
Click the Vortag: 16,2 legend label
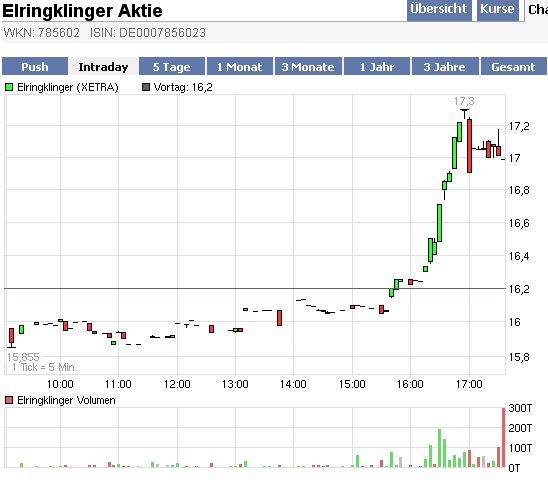click(x=183, y=87)
